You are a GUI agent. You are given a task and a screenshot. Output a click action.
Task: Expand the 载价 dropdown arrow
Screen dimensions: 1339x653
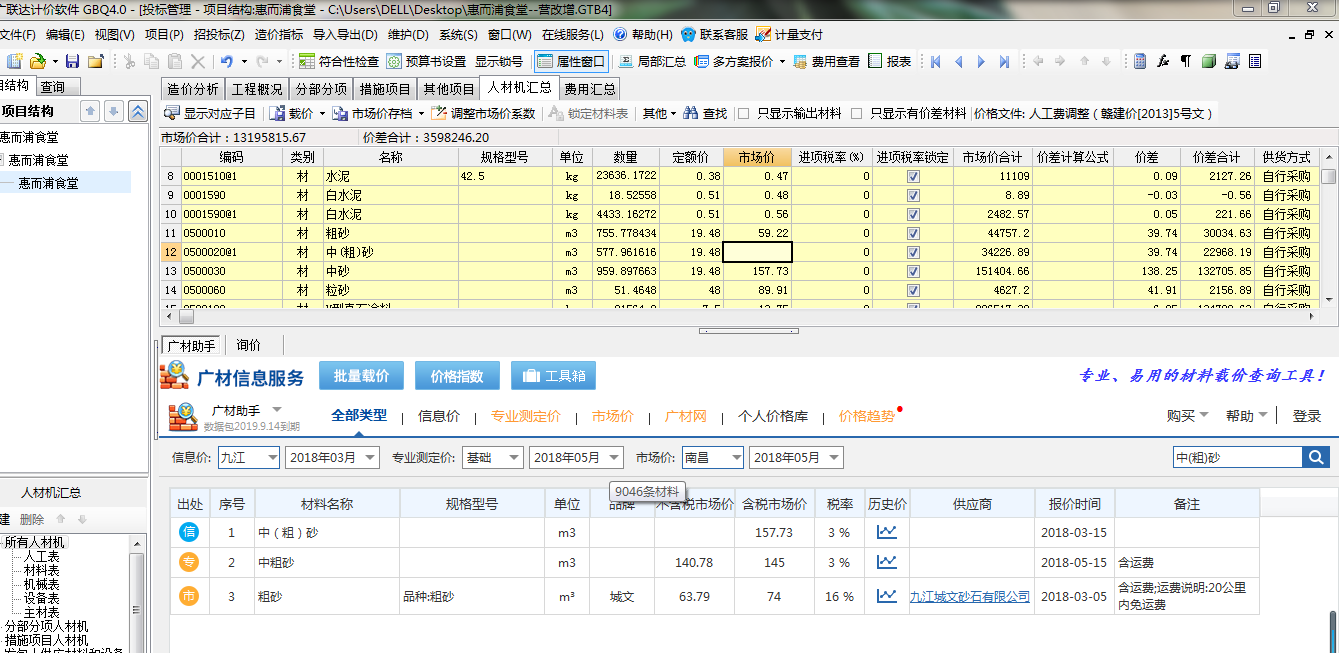pyautogui.click(x=322, y=114)
